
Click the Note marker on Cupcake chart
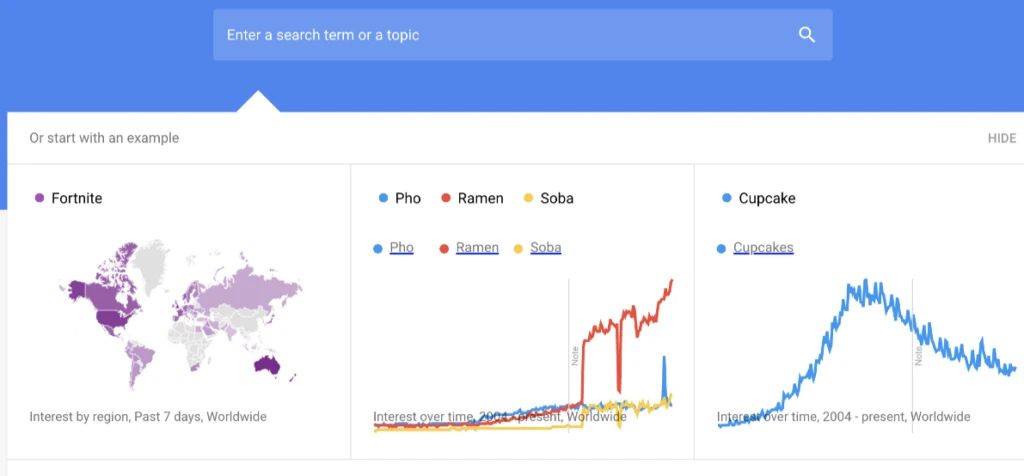tap(917, 355)
